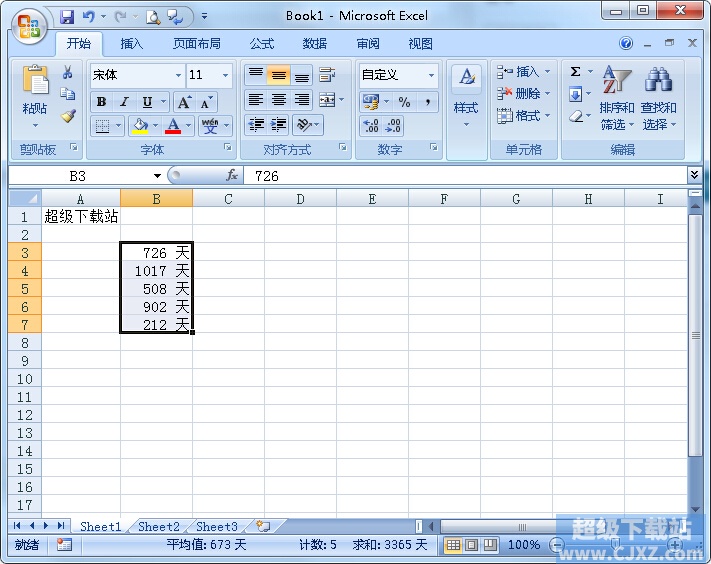Switch to the 公式 ribbon tab
Image resolution: width=711 pixels, height=564 pixels.
(262, 44)
